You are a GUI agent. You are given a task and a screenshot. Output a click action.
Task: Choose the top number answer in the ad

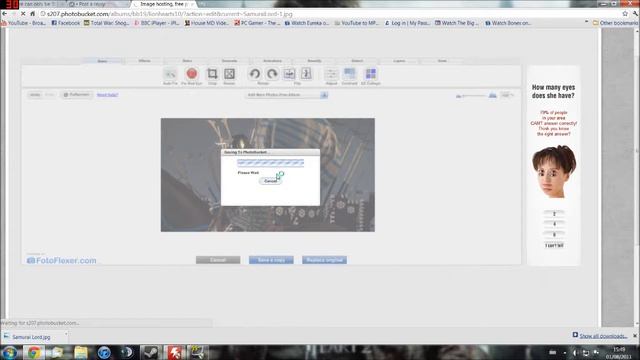(x=554, y=214)
